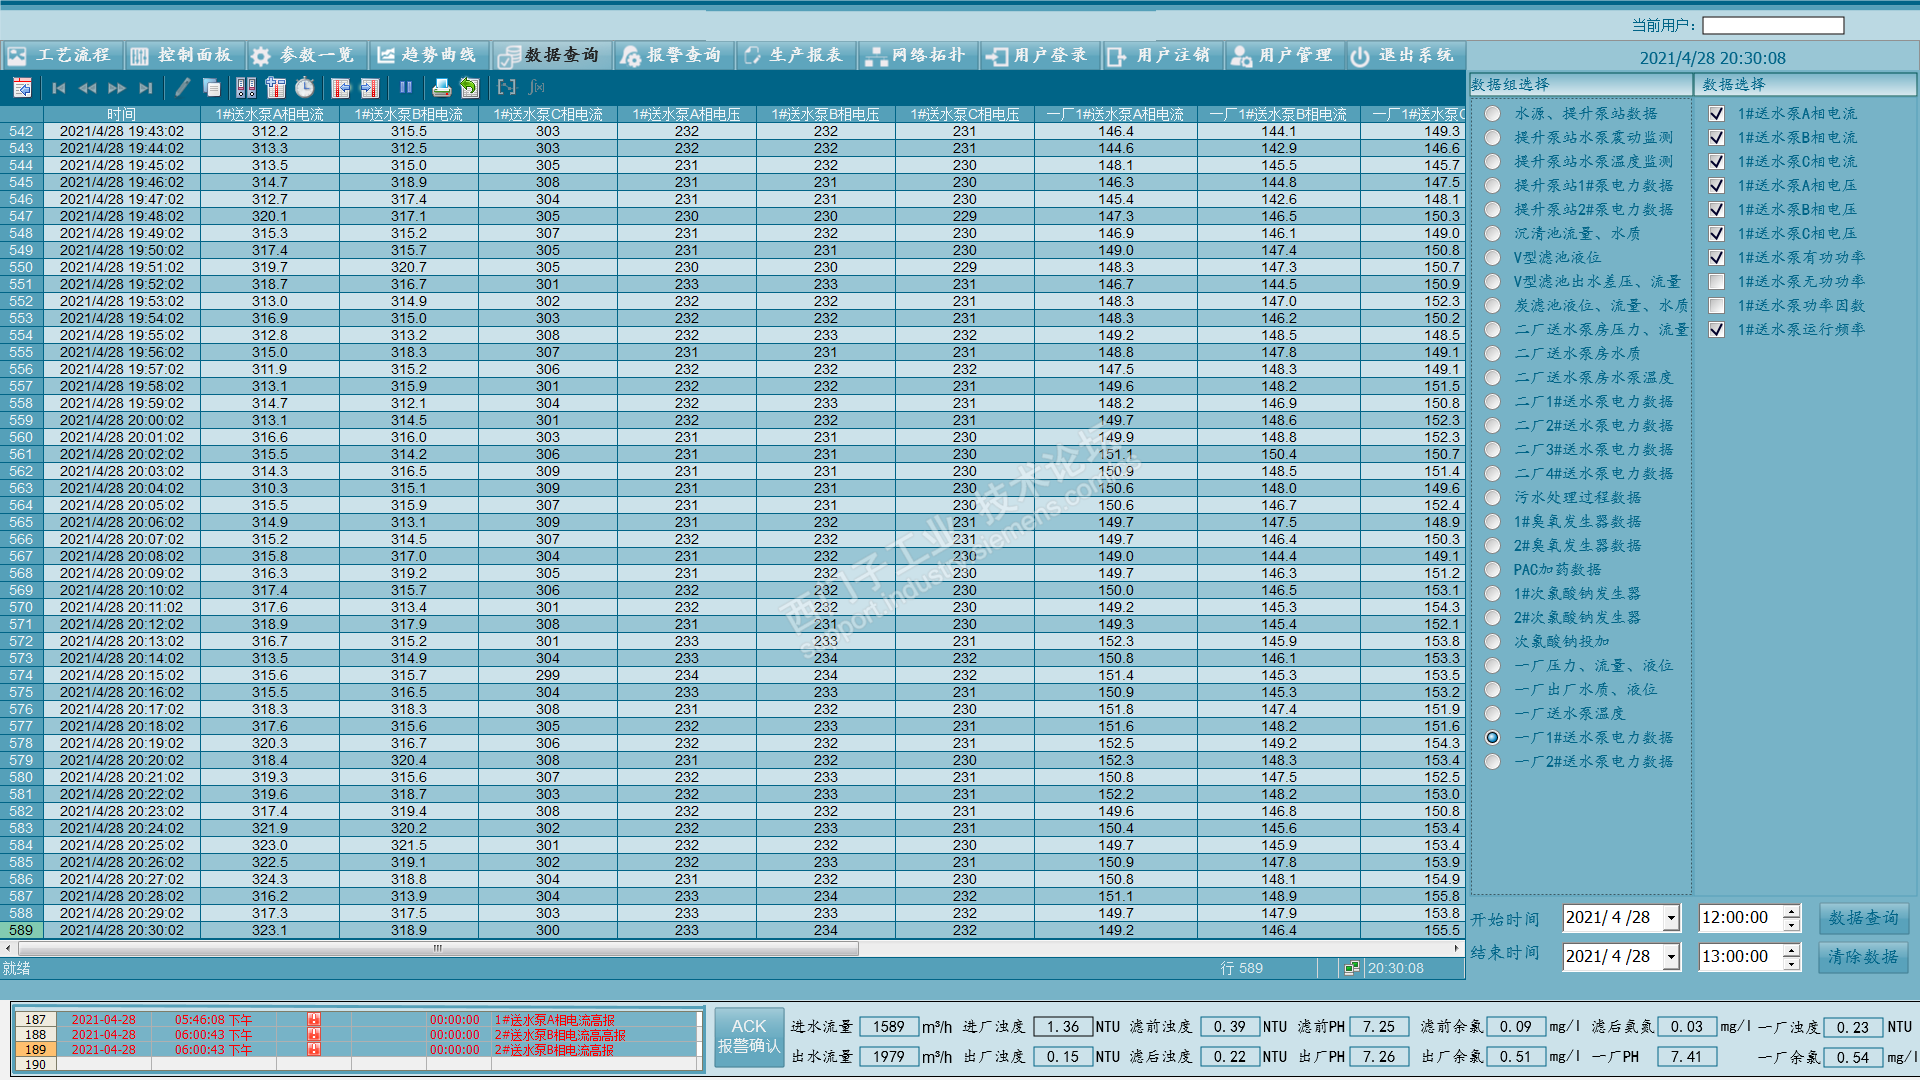Uncheck 1#送水泵A相电流 checkbox
This screenshot has width=1920, height=1080.
click(1716, 114)
